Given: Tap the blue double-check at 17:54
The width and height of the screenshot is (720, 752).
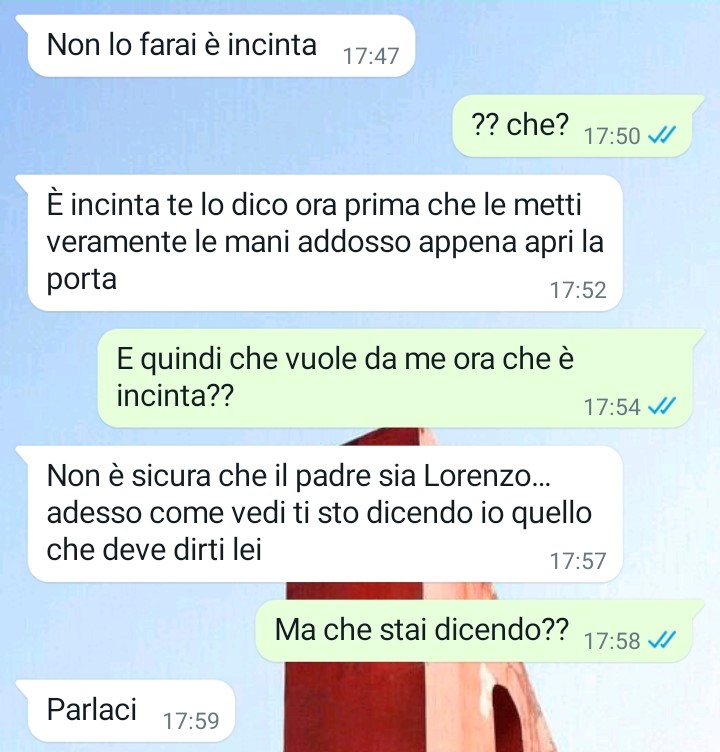Looking at the screenshot, I should point(661,406).
